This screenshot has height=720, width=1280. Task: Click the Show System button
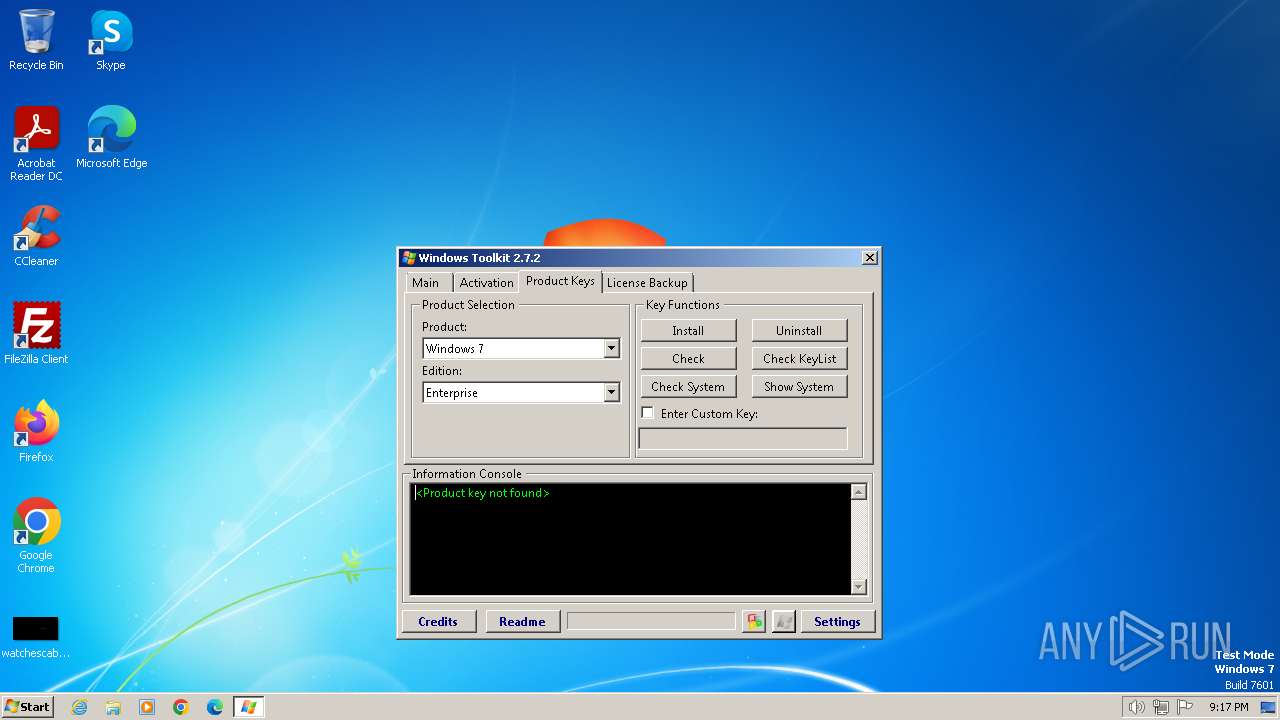pyautogui.click(x=799, y=387)
